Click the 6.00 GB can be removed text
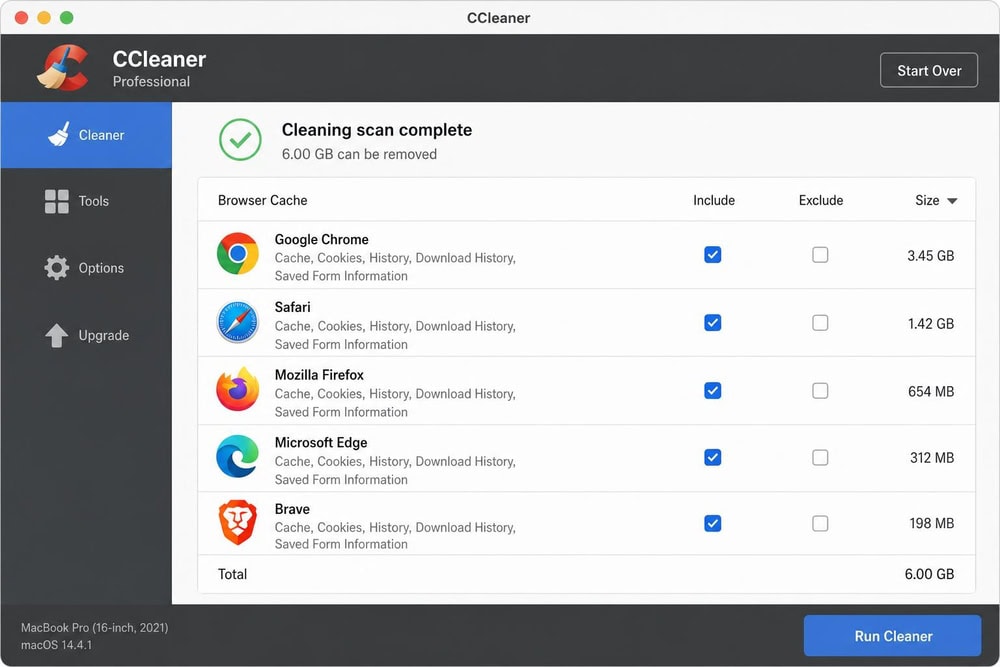Screen dimensions: 1000x667 click(x=359, y=154)
